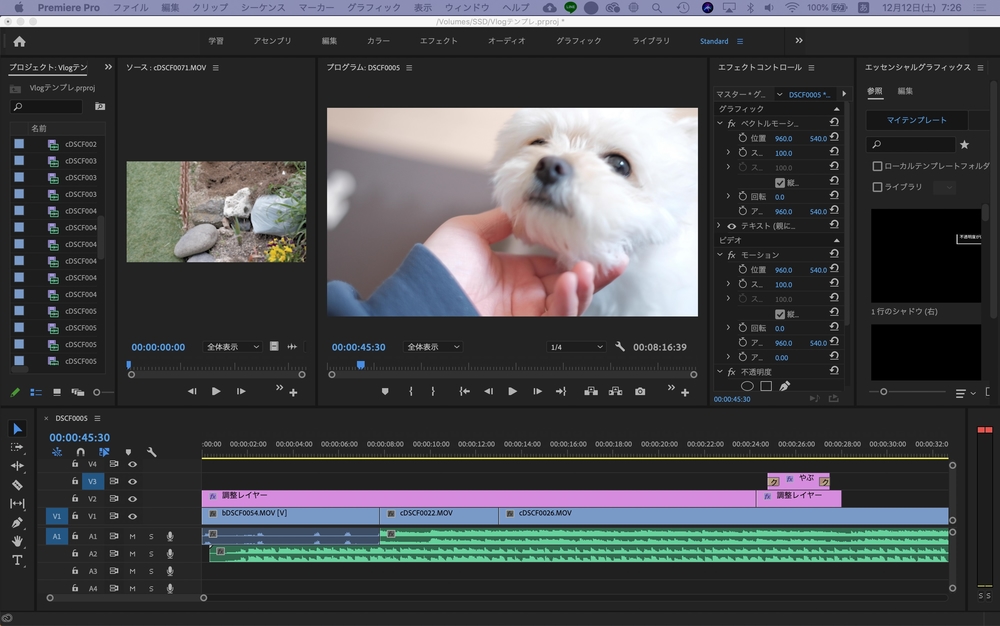
Task: Toggle V4 track output eye
Action: 133,464
